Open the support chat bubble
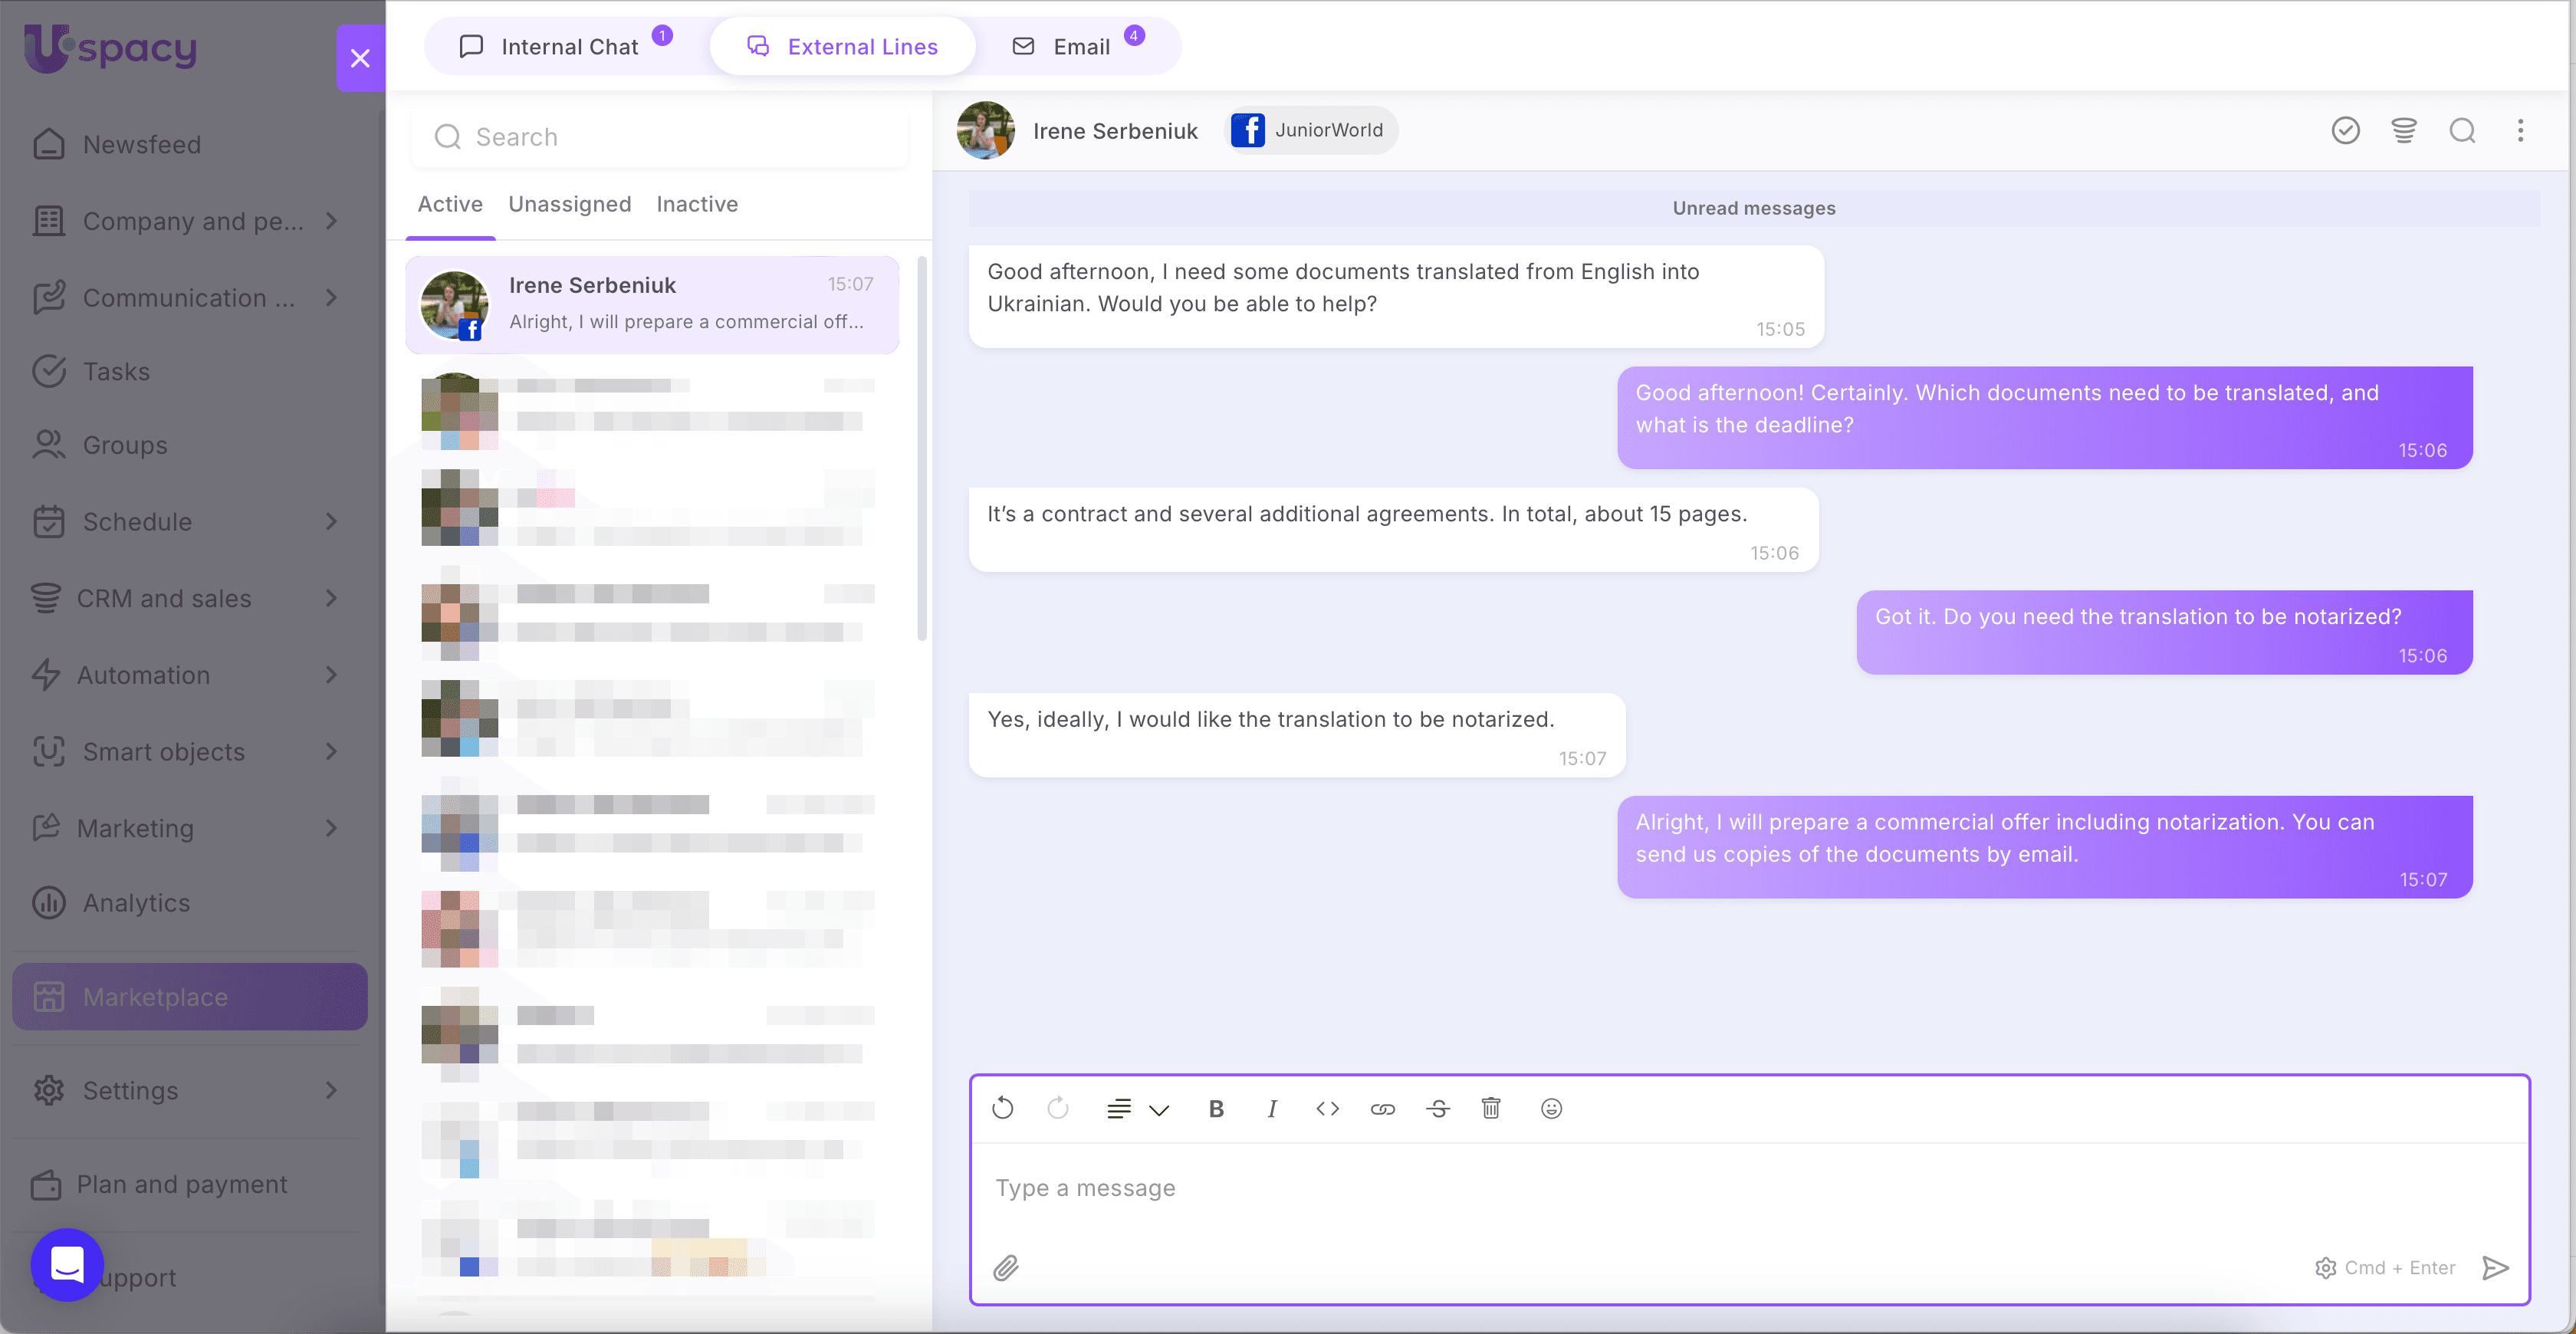This screenshot has width=2576, height=1334. click(66, 1265)
